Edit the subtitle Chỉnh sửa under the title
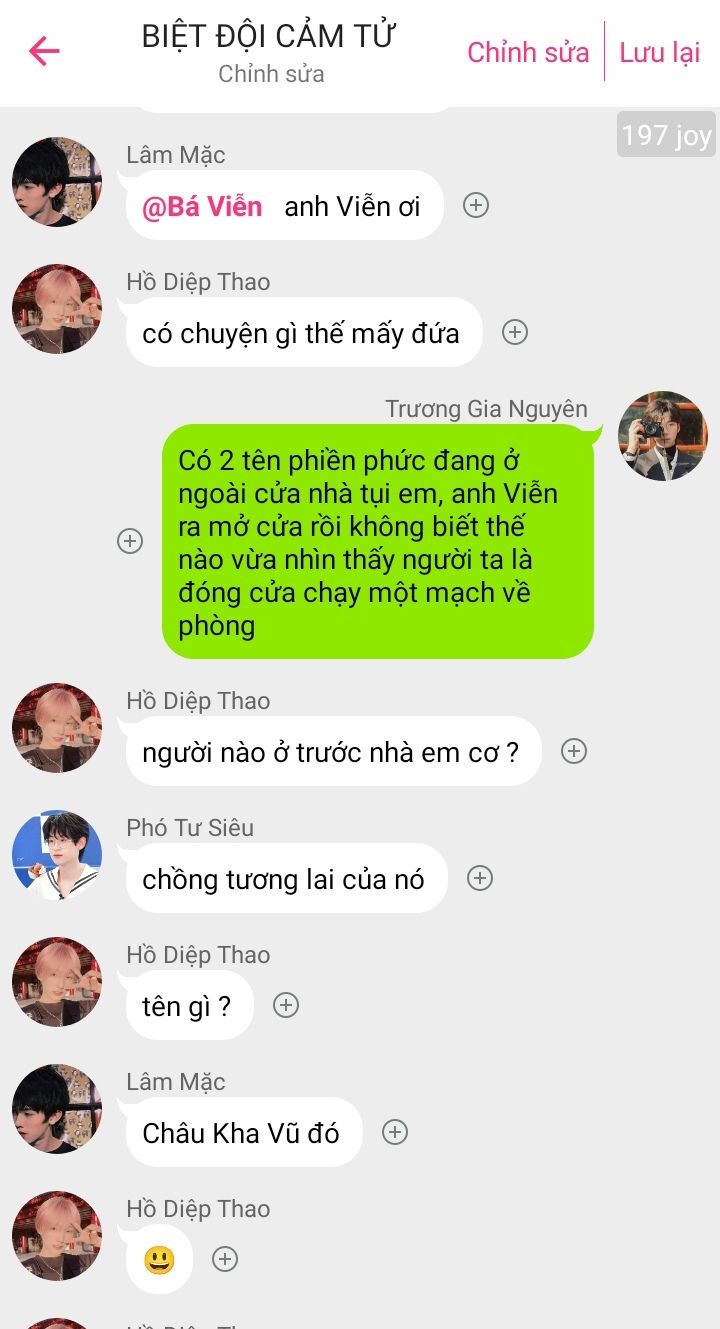 pos(271,74)
